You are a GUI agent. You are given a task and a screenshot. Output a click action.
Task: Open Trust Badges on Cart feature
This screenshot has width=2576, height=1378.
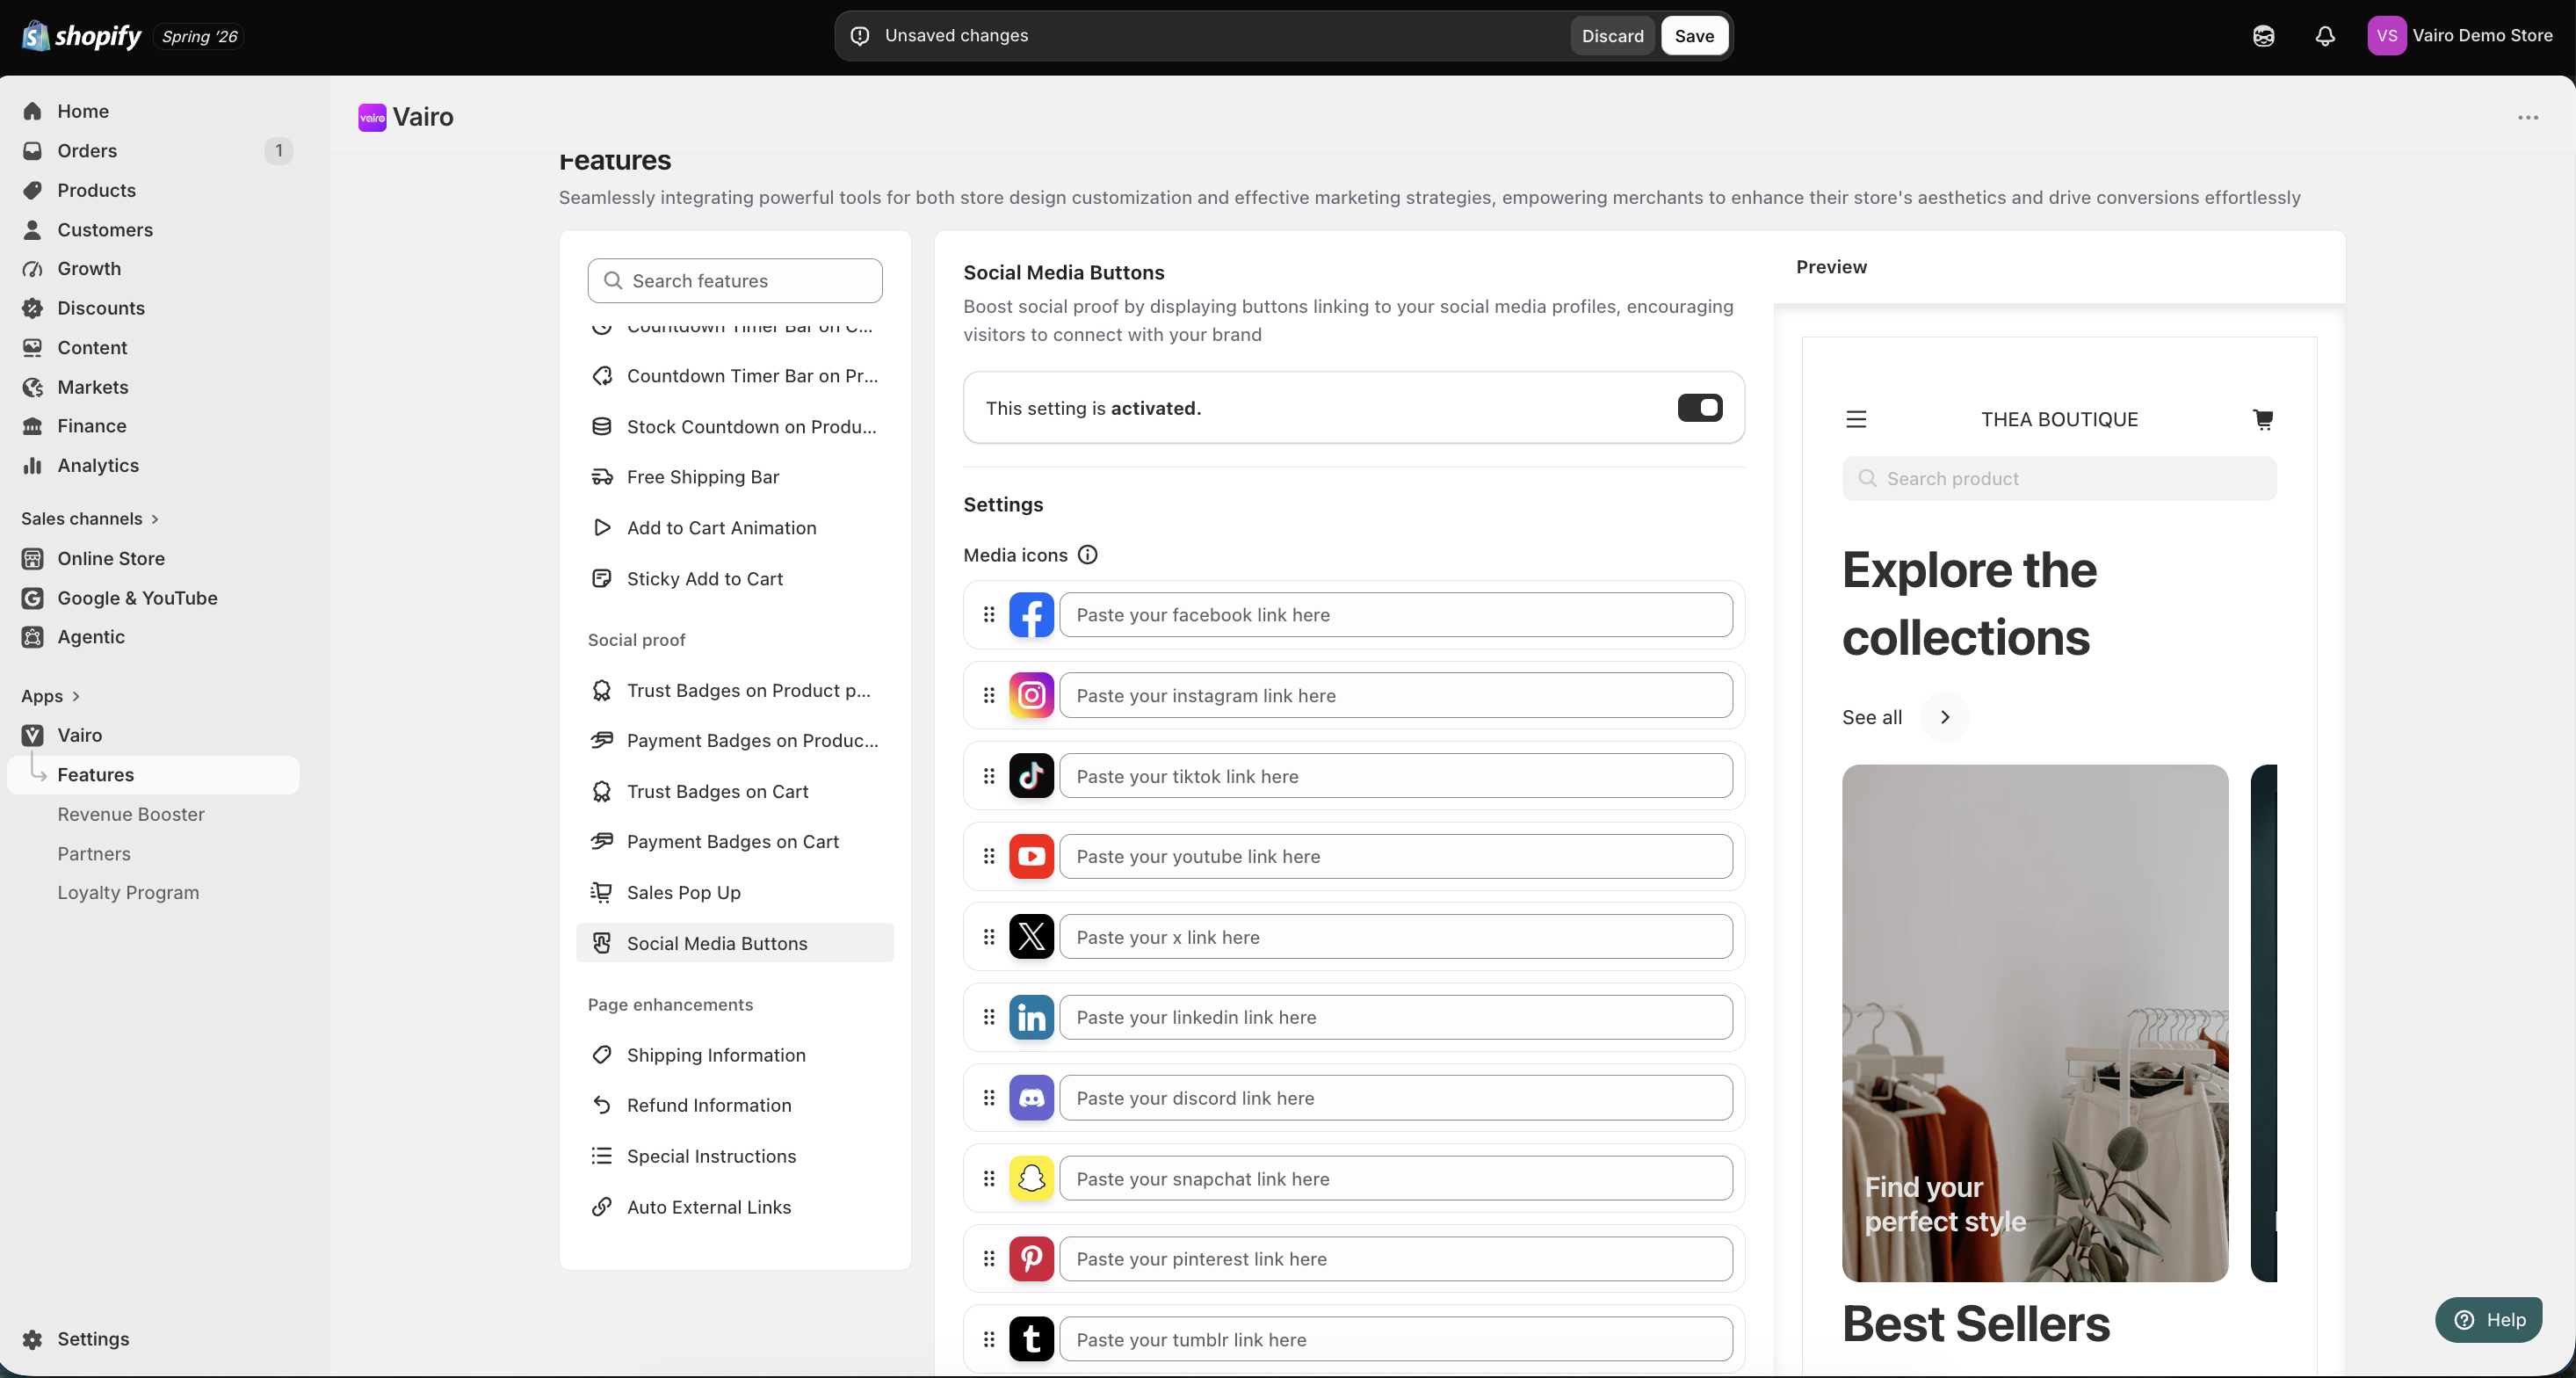(735, 791)
